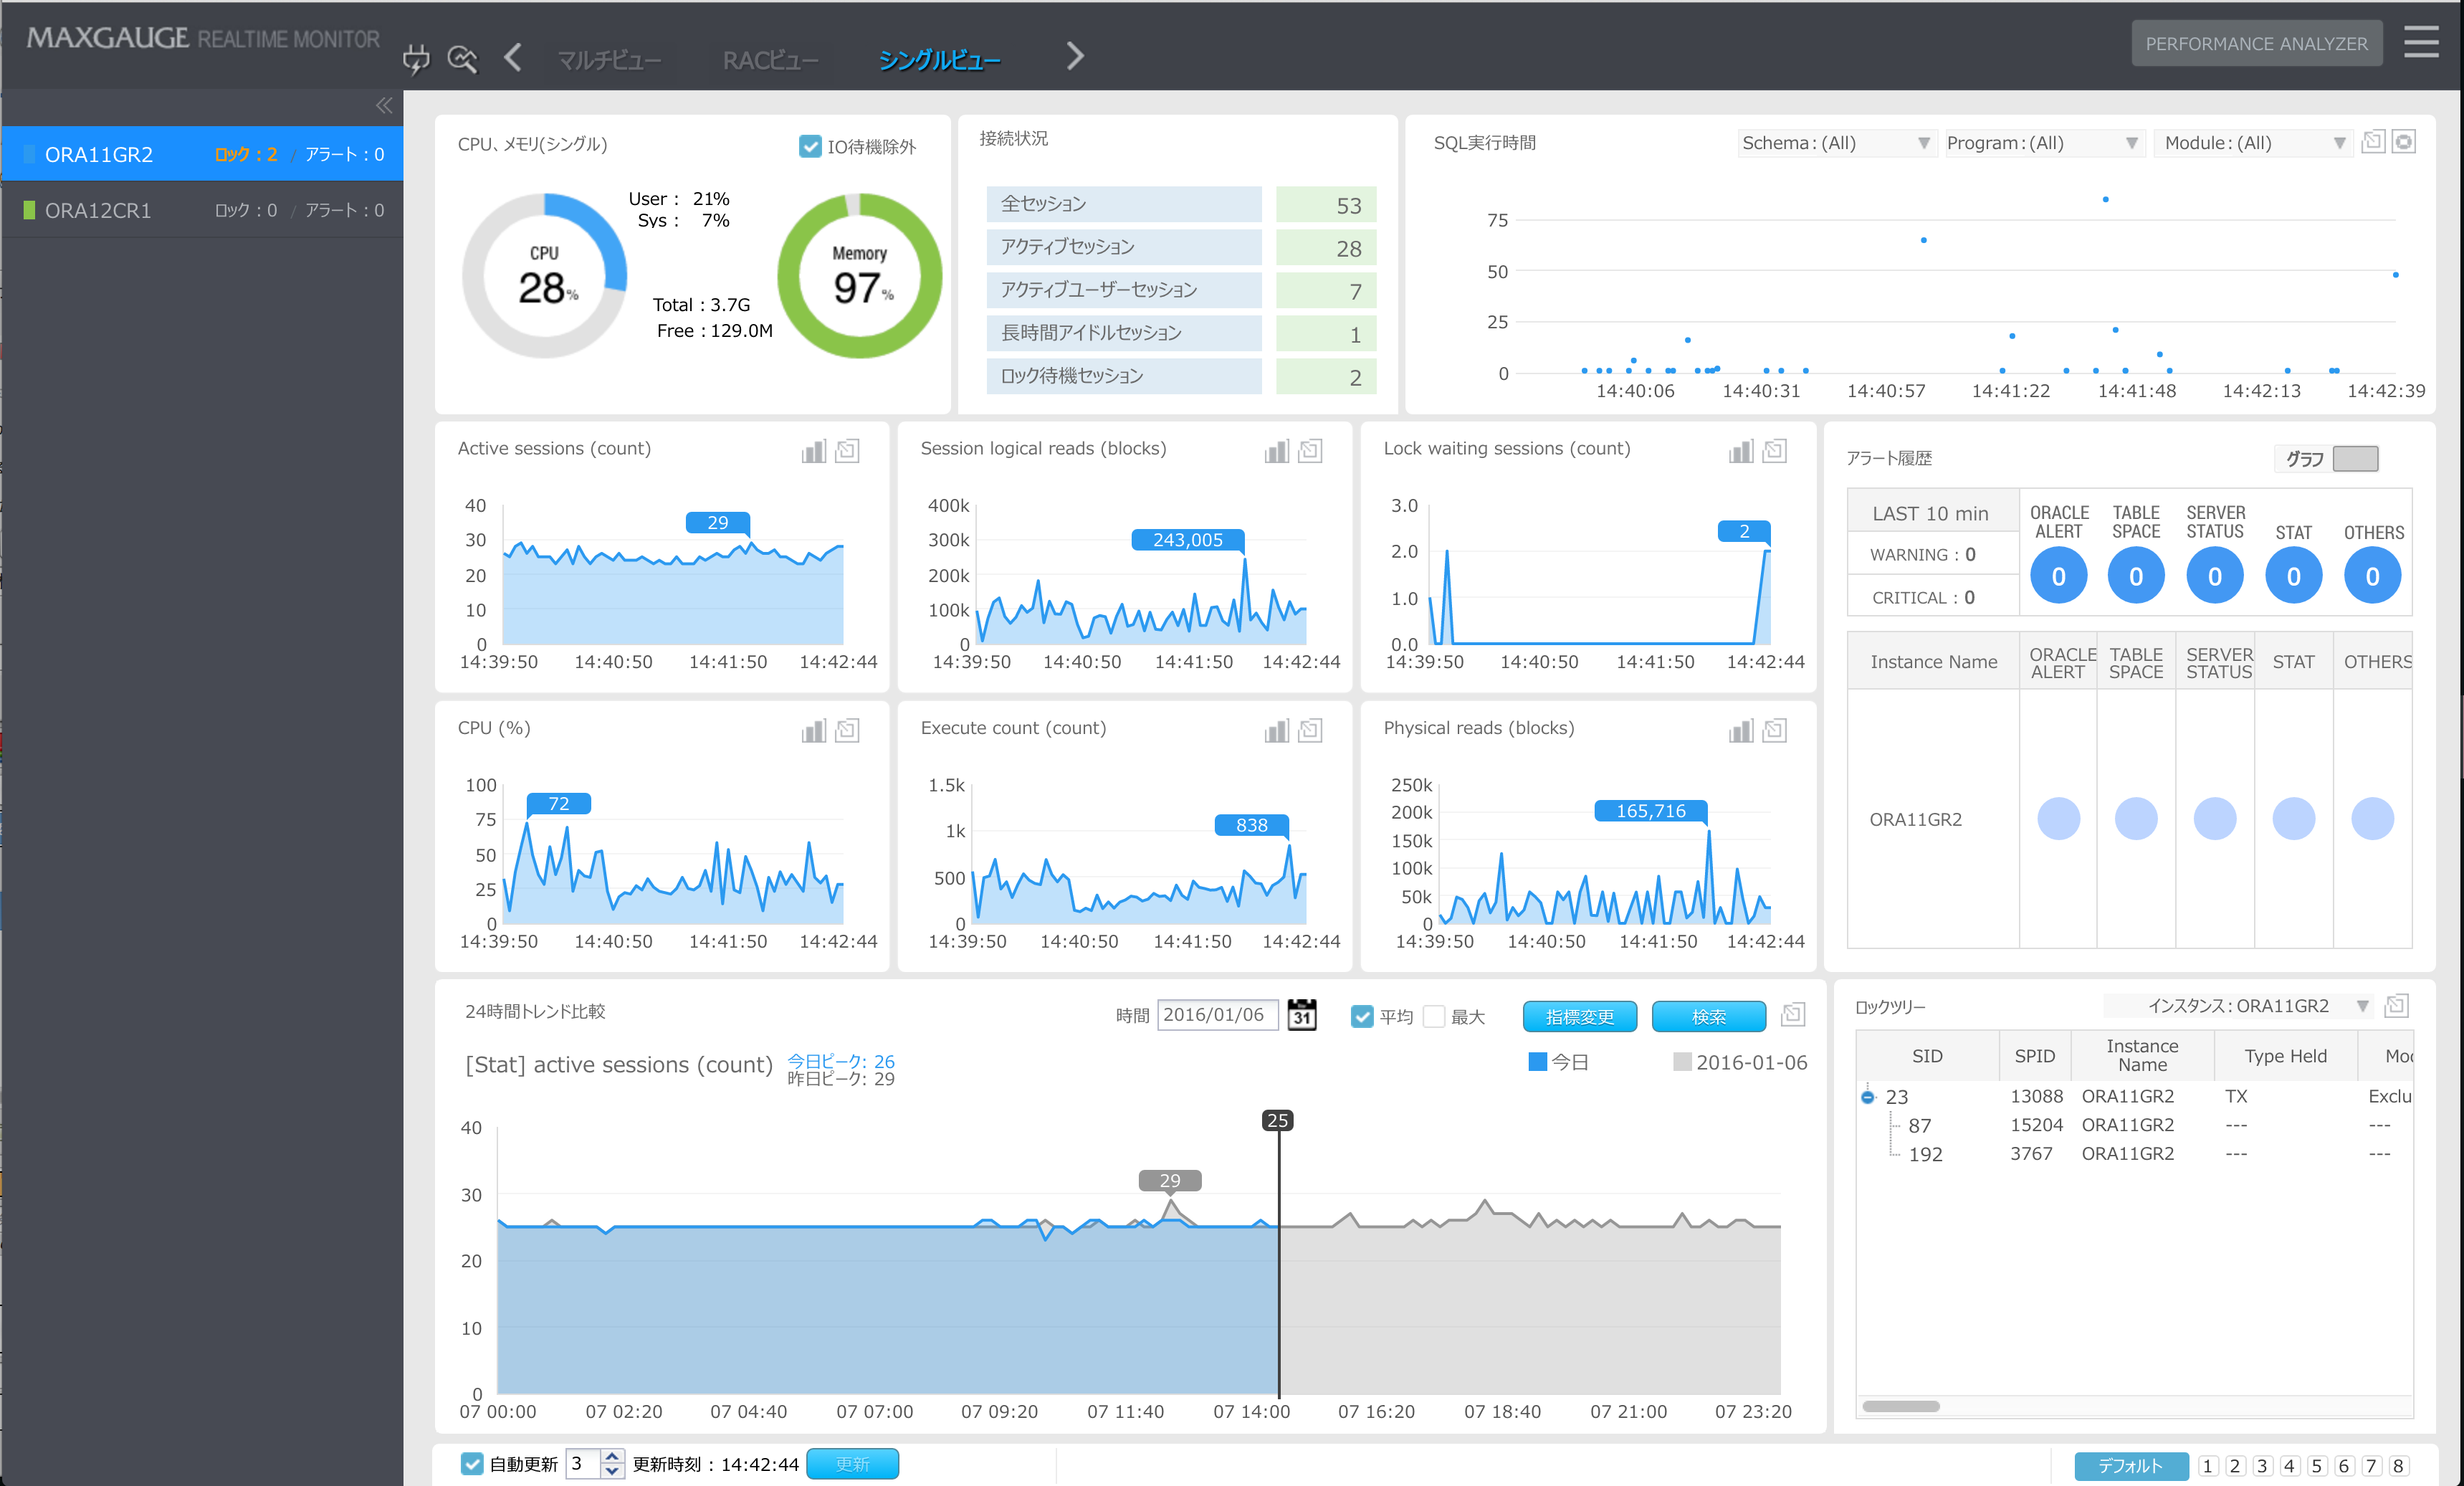Select the ORA12CR1 instance in sidebar
2464x1486 pixels.
202,210
